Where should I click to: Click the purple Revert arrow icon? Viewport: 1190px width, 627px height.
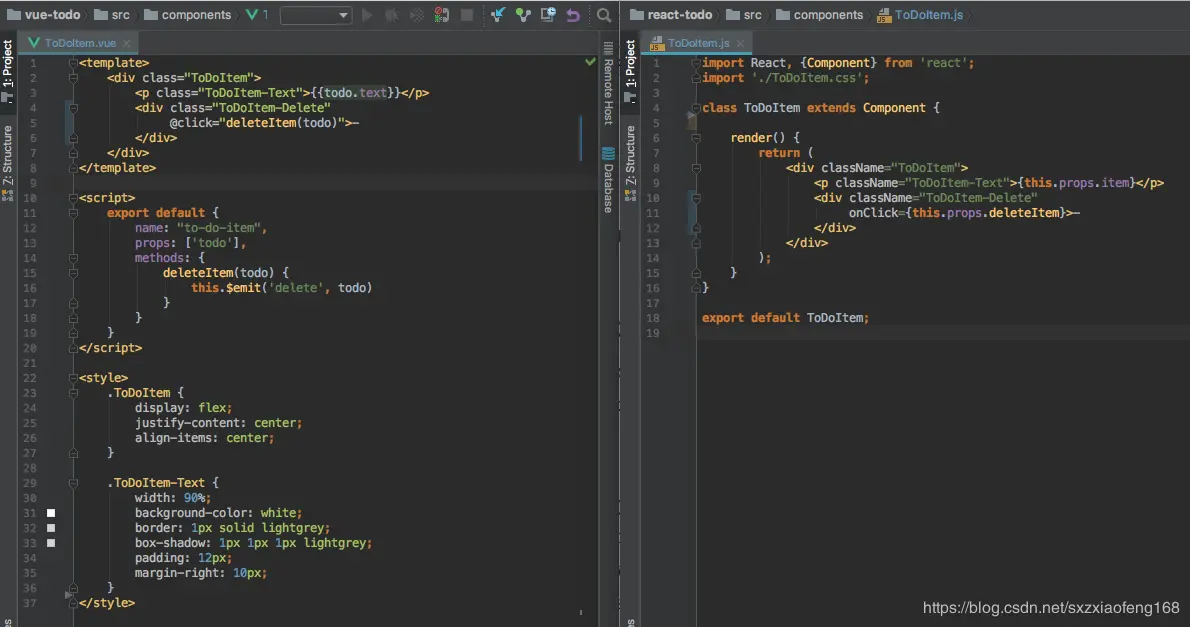tap(573, 15)
